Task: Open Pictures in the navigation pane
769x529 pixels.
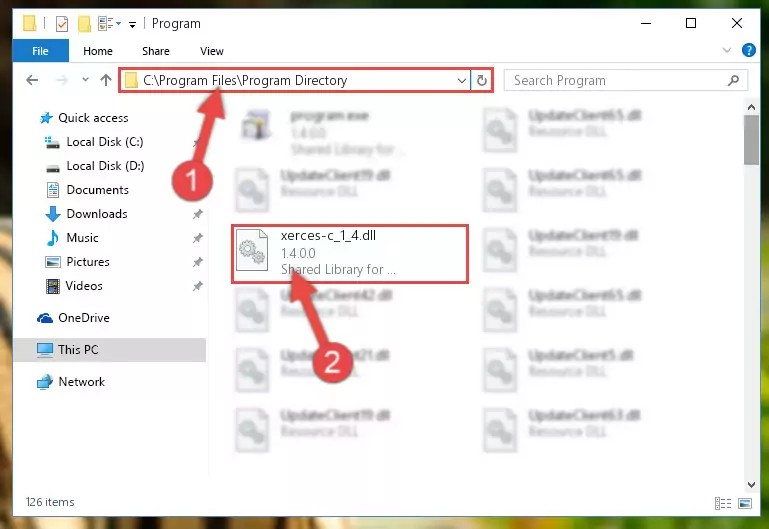Action: tap(88, 262)
